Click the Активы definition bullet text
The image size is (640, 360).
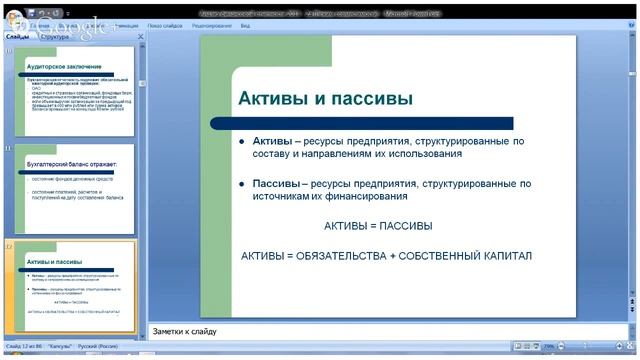pos(388,147)
